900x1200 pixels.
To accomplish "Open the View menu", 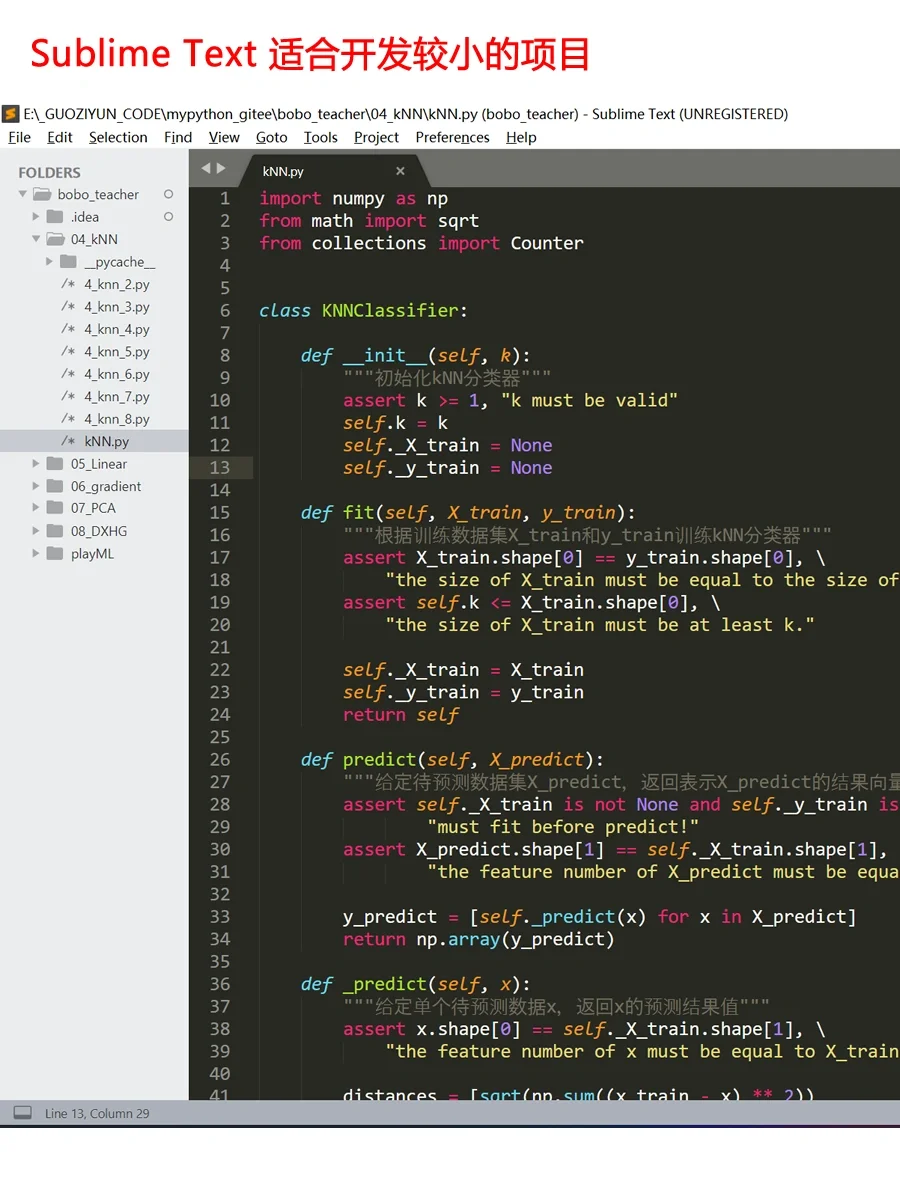I will 224,137.
